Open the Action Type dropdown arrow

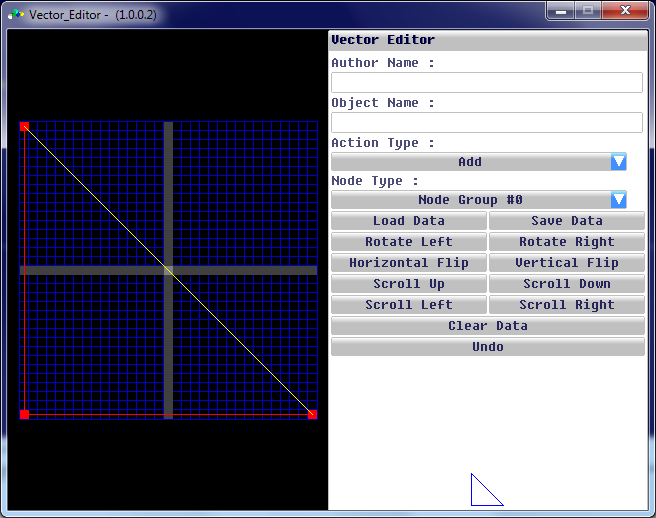tap(619, 162)
